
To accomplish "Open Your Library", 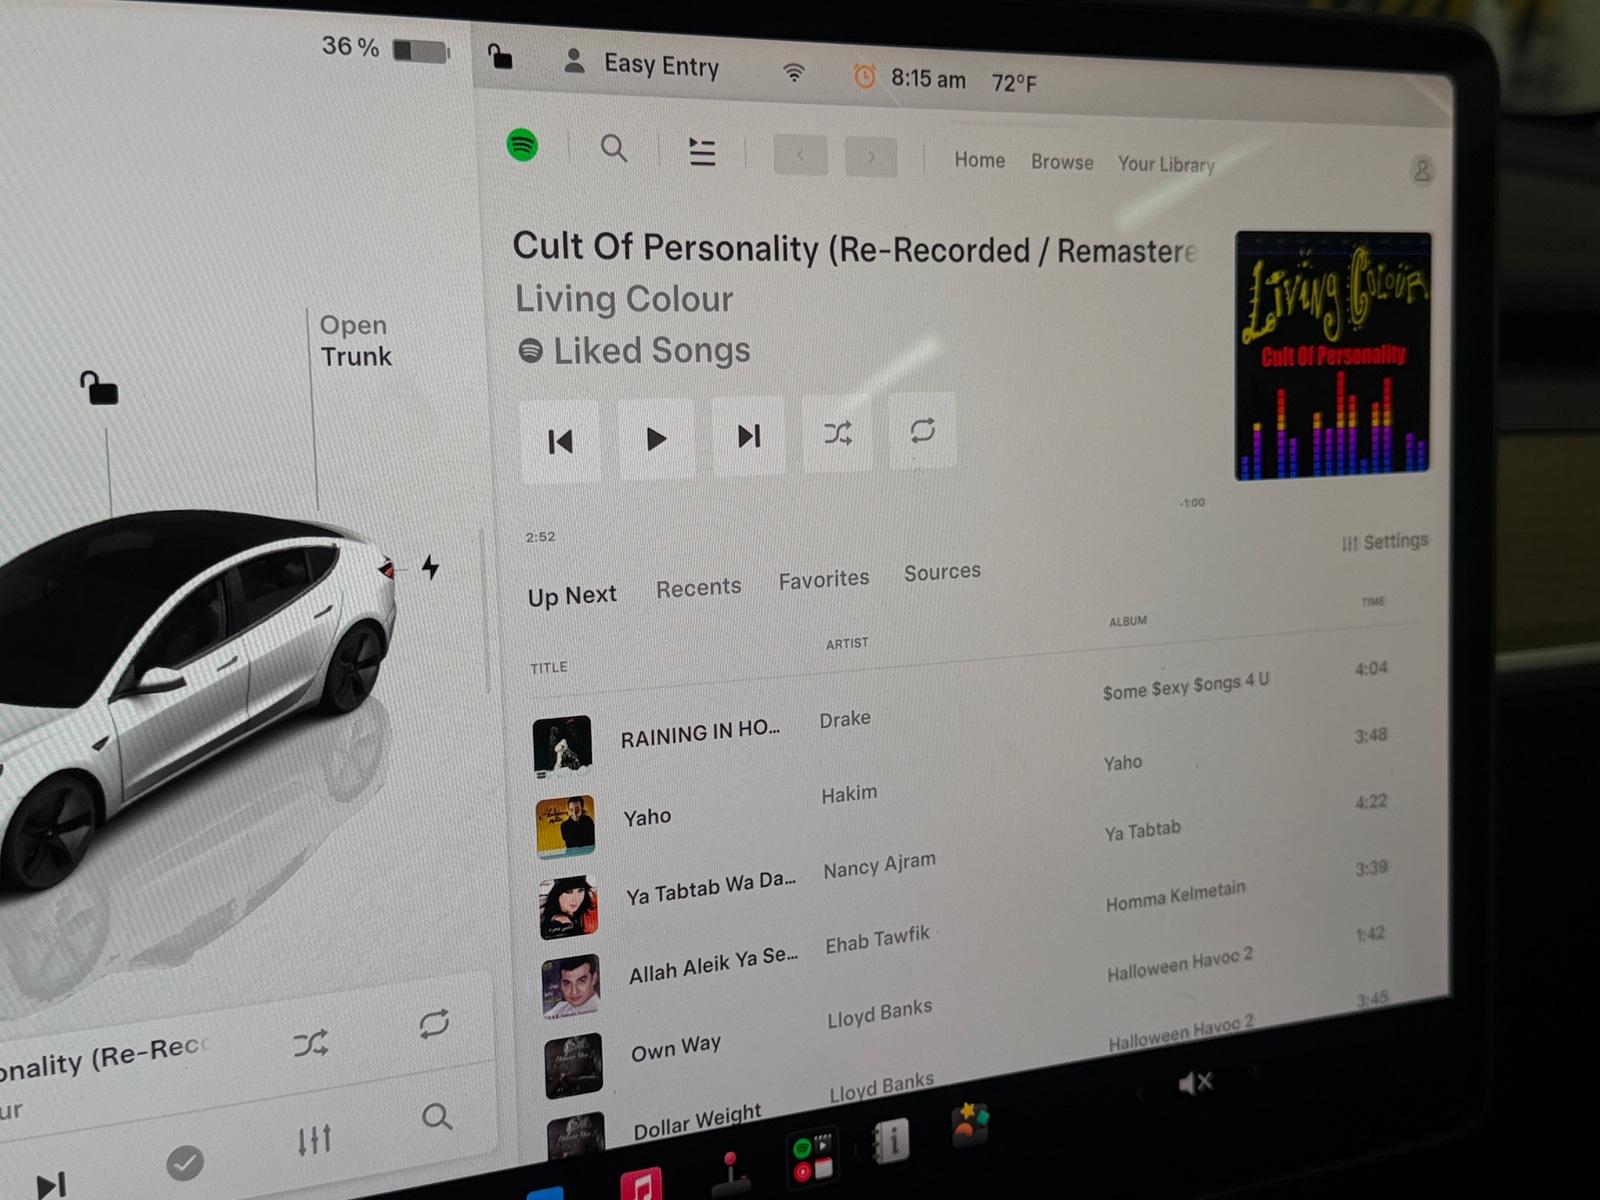I will 1166,164.
